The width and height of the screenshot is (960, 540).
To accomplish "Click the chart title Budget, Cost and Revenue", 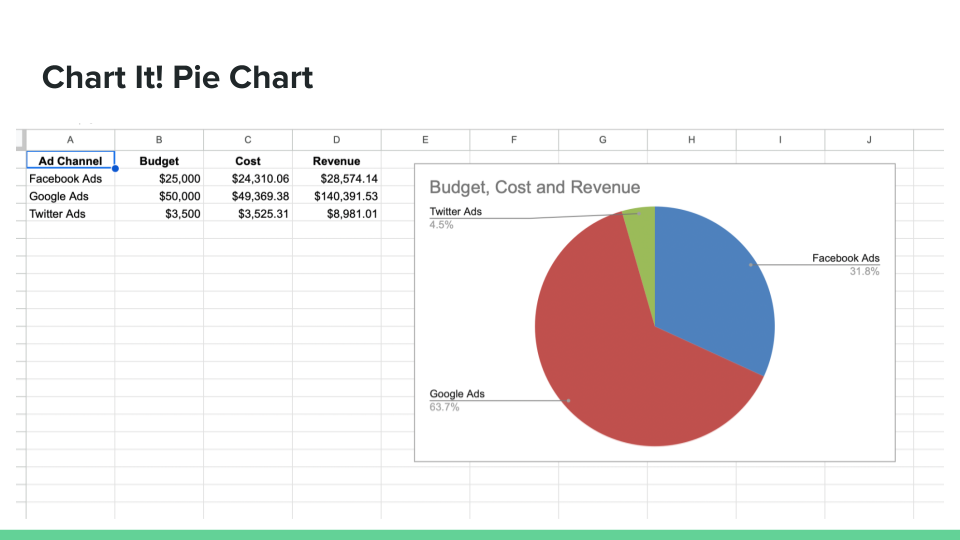I will (534, 187).
